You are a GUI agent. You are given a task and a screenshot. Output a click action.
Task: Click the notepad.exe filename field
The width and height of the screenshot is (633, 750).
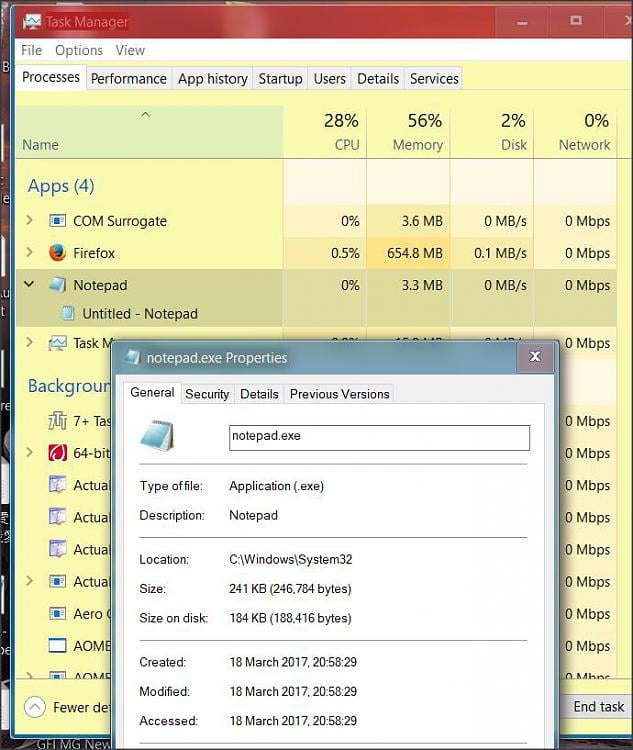(x=379, y=438)
